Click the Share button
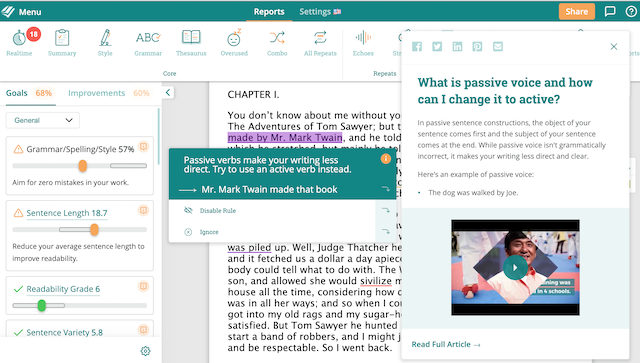Image resolution: width=640 pixels, height=363 pixels. [x=576, y=11]
